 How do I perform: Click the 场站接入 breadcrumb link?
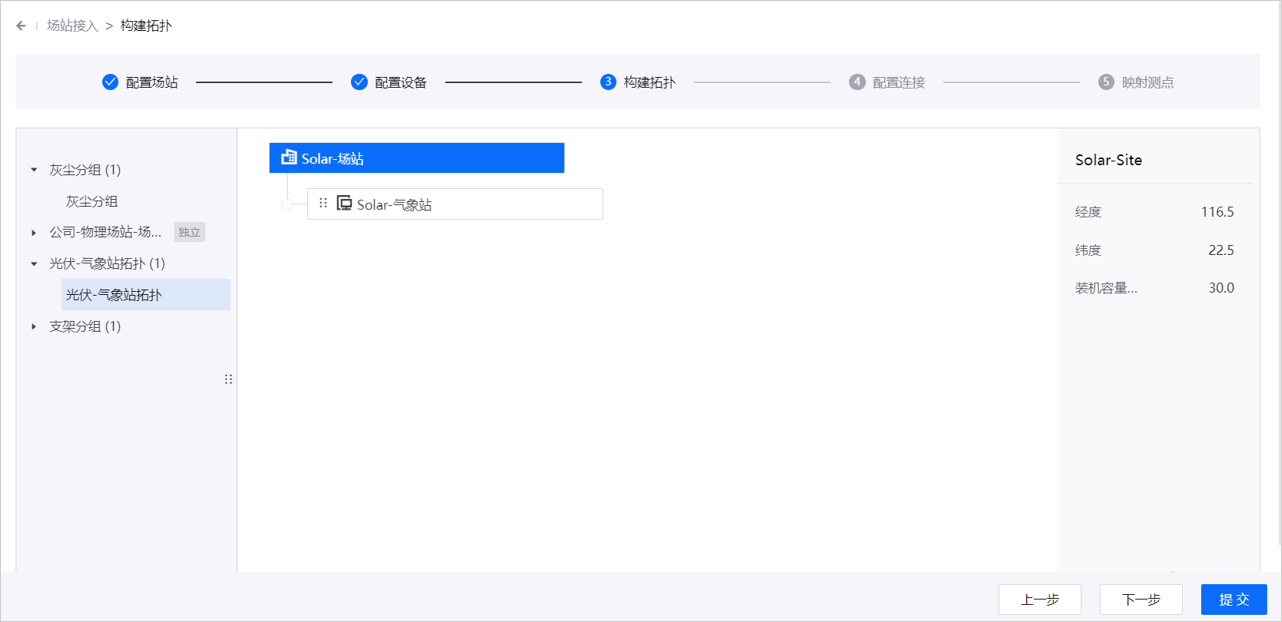coord(72,26)
